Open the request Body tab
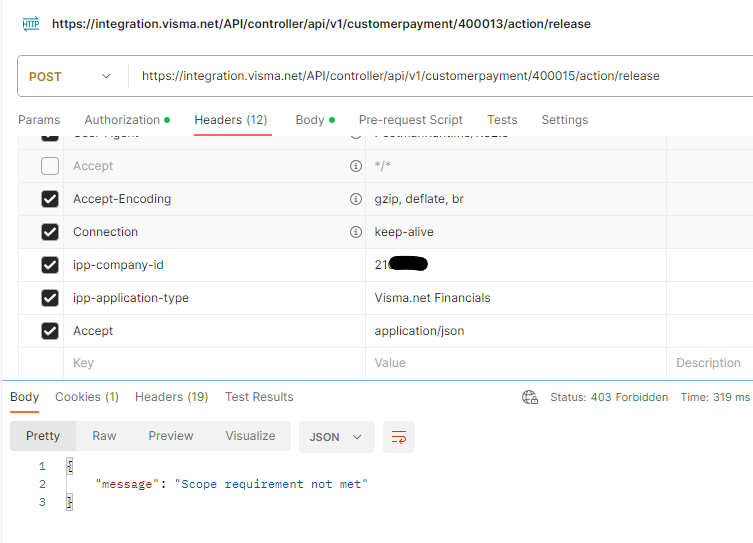Image resolution: width=753 pixels, height=543 pixels. [315, 120]
